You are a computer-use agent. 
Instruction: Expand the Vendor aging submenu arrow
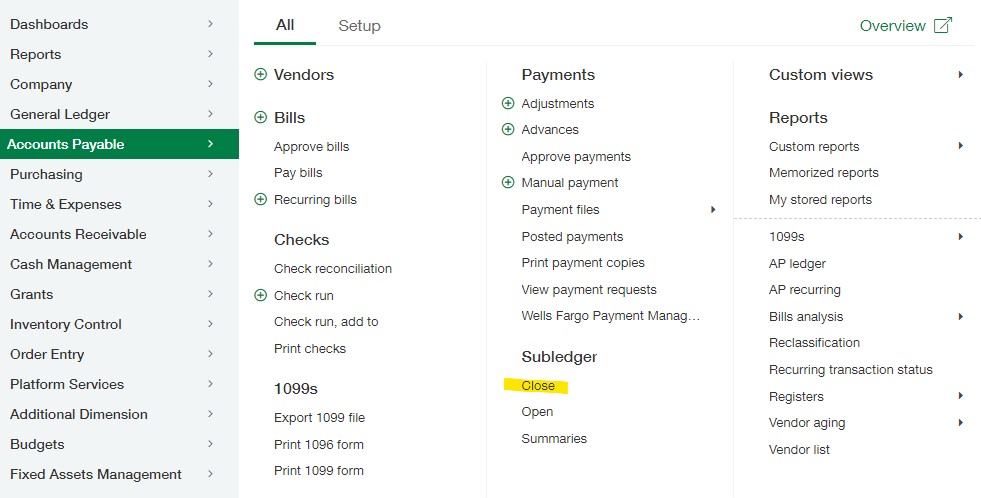pos(960,423)
